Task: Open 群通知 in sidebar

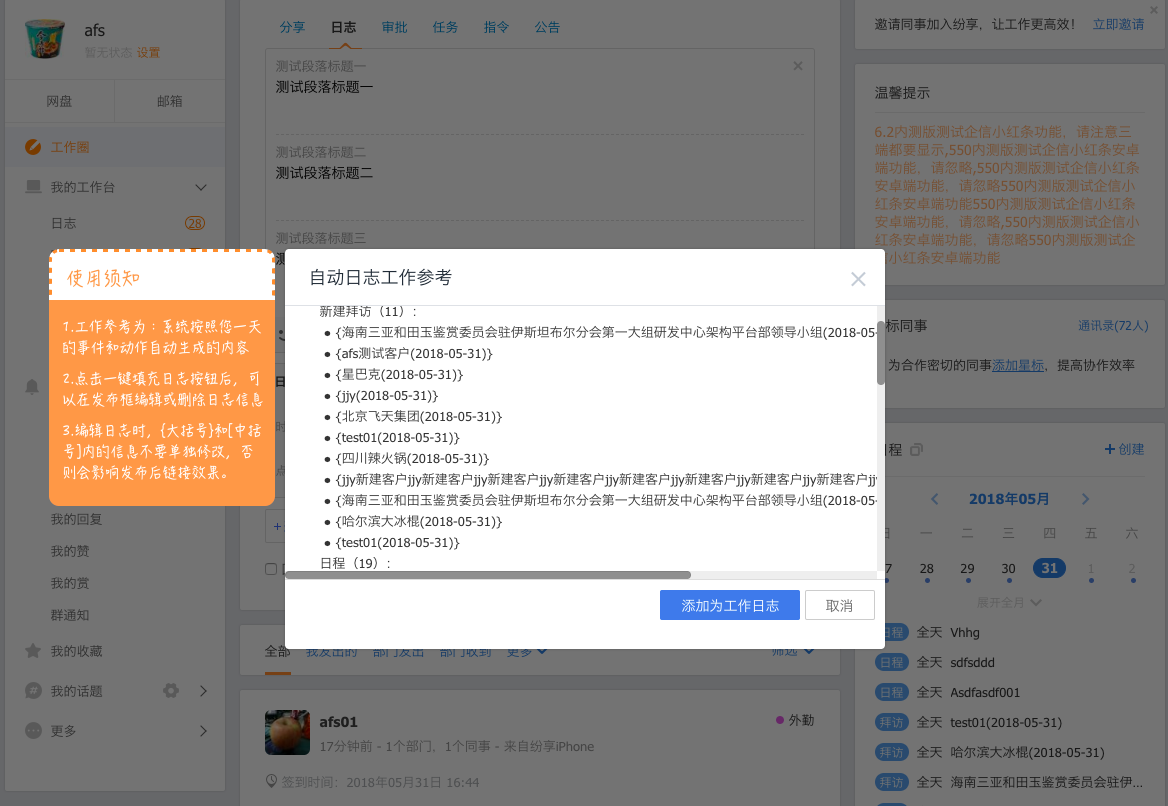Action: pos(70,615)
